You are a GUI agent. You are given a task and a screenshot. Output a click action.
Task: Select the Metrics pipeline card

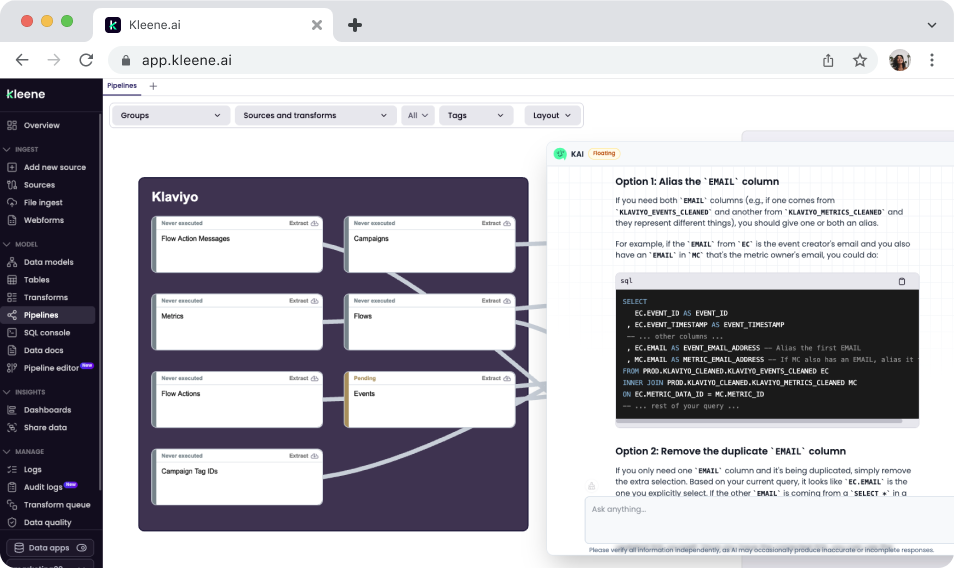point(237,322)
